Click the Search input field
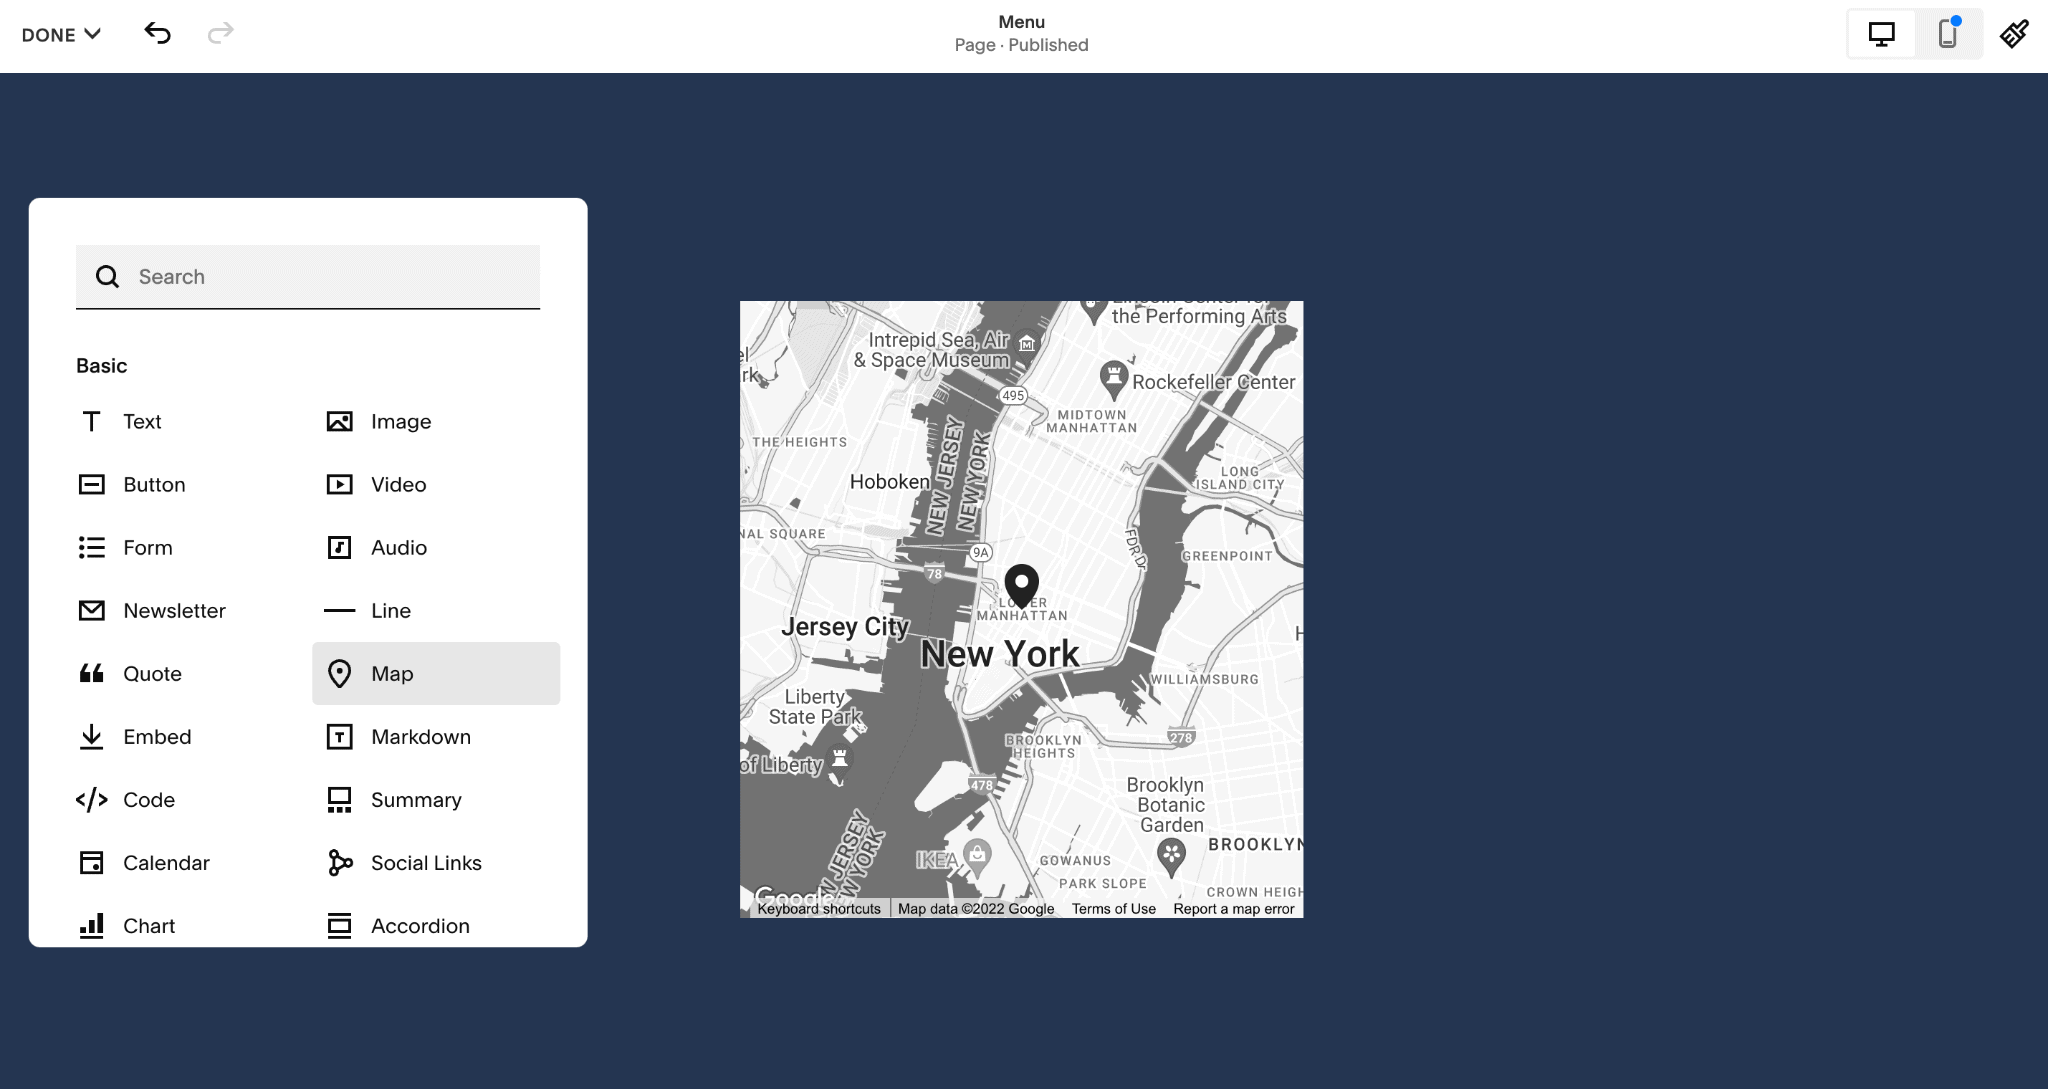This screenshot has height=1089, width=2048. [x=307, y=276]
